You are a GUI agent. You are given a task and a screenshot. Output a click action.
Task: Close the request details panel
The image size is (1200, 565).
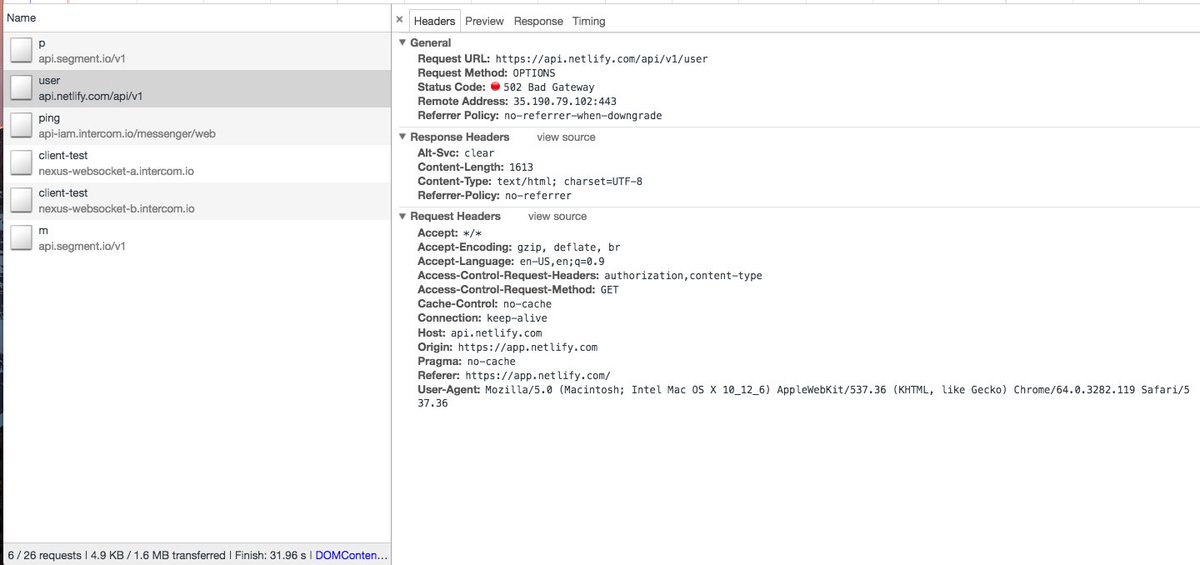point(399,20)
